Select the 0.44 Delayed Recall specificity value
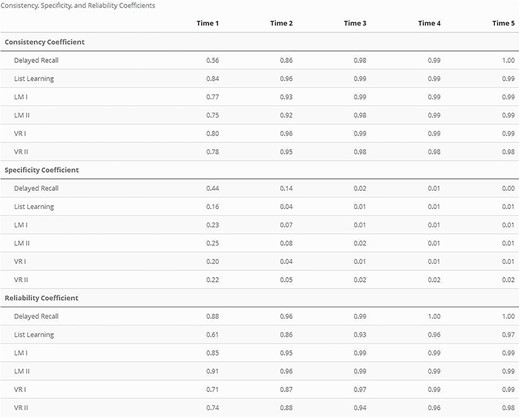This screenshot has width=520, height=419. pyautogui.click(x=212, y=188)
